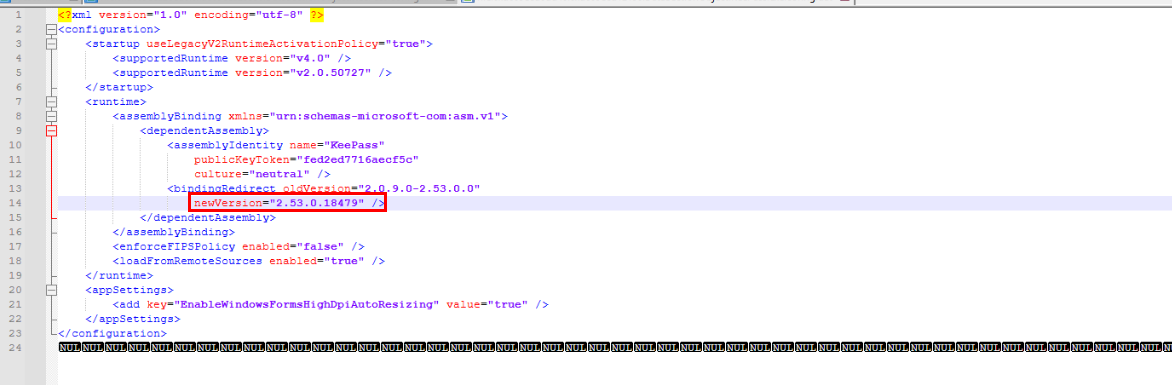This screenshot has width=1172, height=385.
Task: Click the closing </configuration> tag
Action: (112, 333)
